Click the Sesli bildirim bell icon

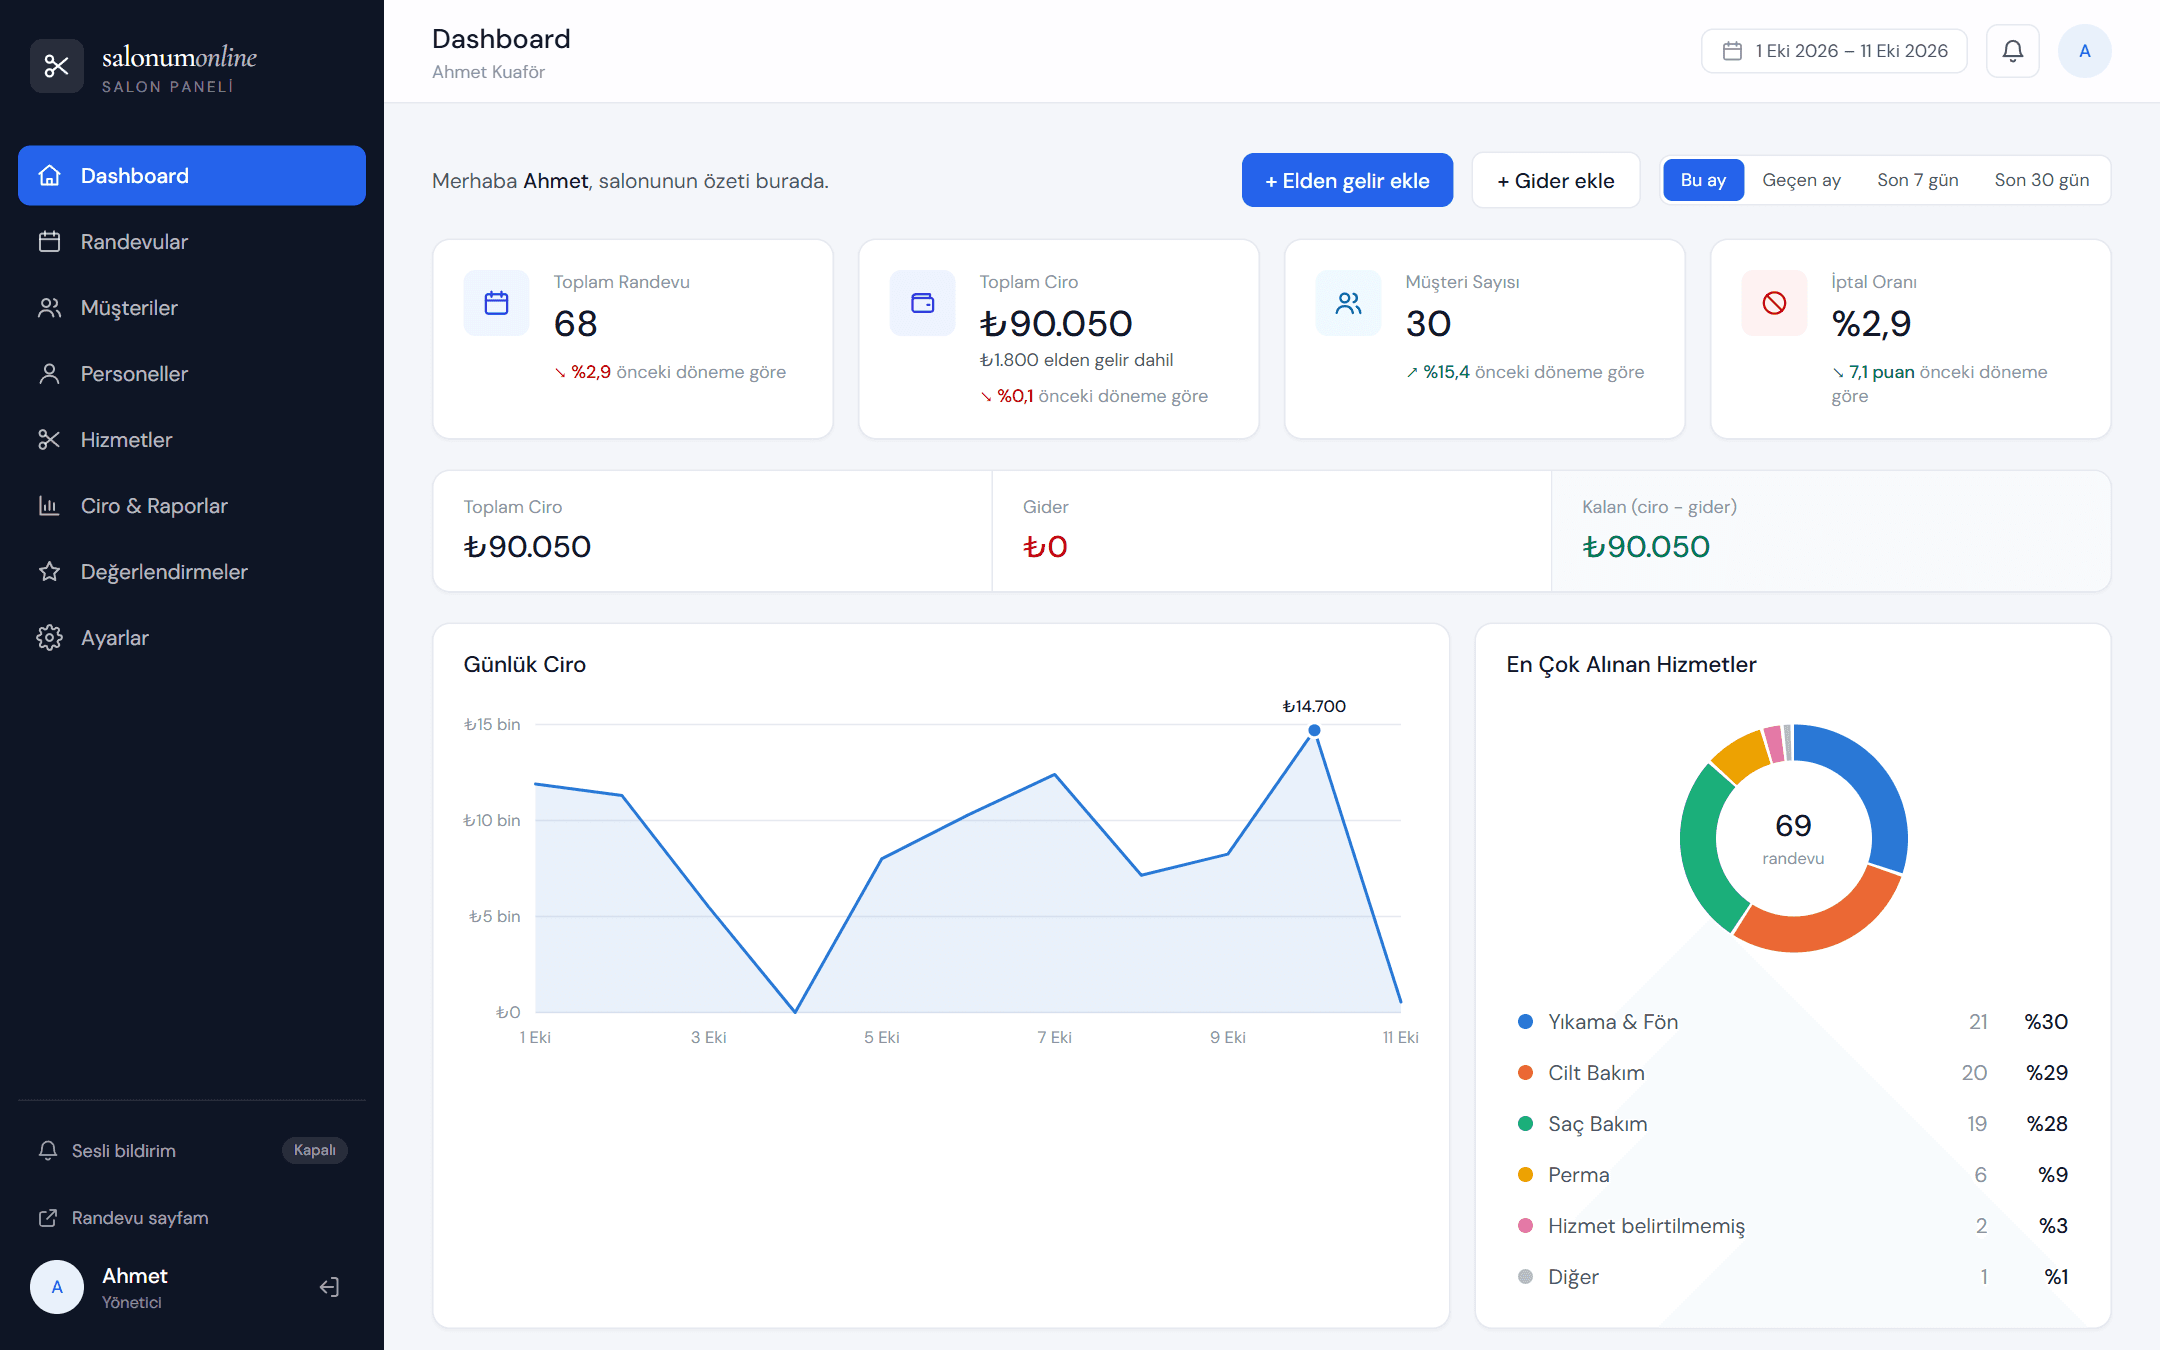48,1150
